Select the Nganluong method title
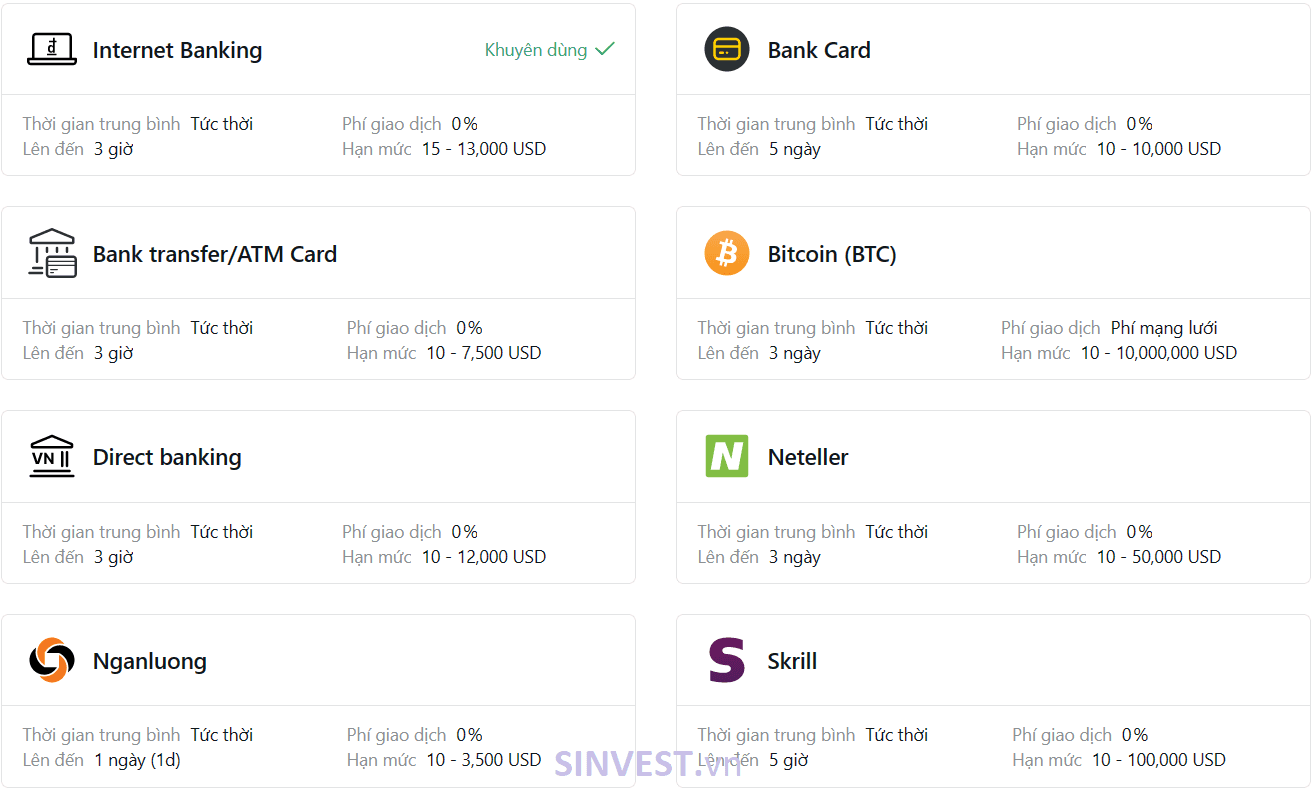 [x=150, y=661]
